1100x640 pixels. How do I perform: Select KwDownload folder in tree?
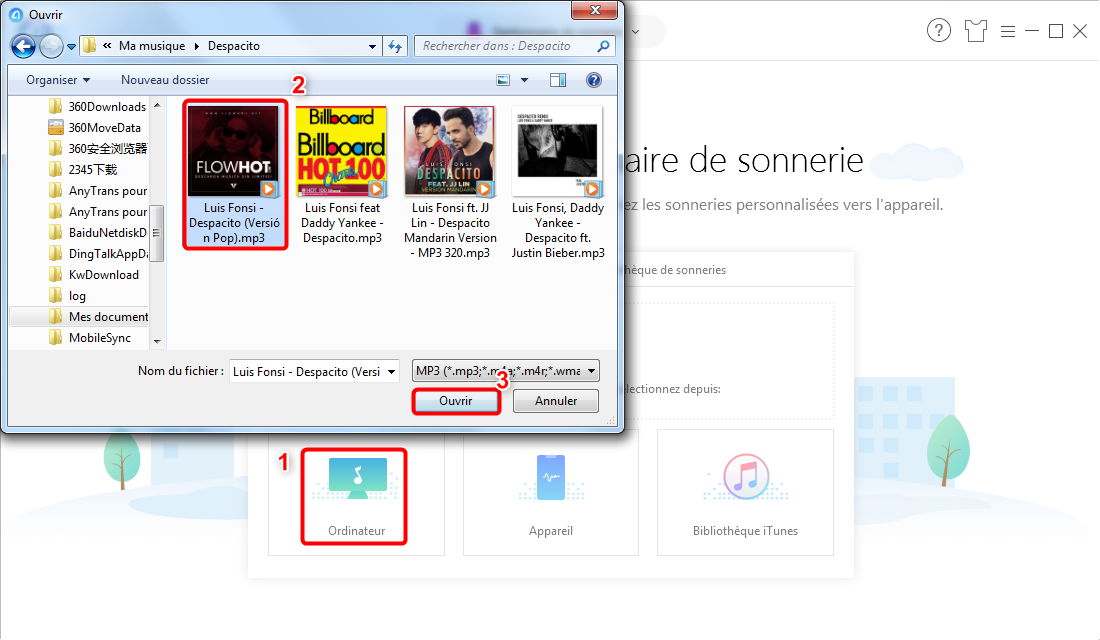tap(103, 275)
